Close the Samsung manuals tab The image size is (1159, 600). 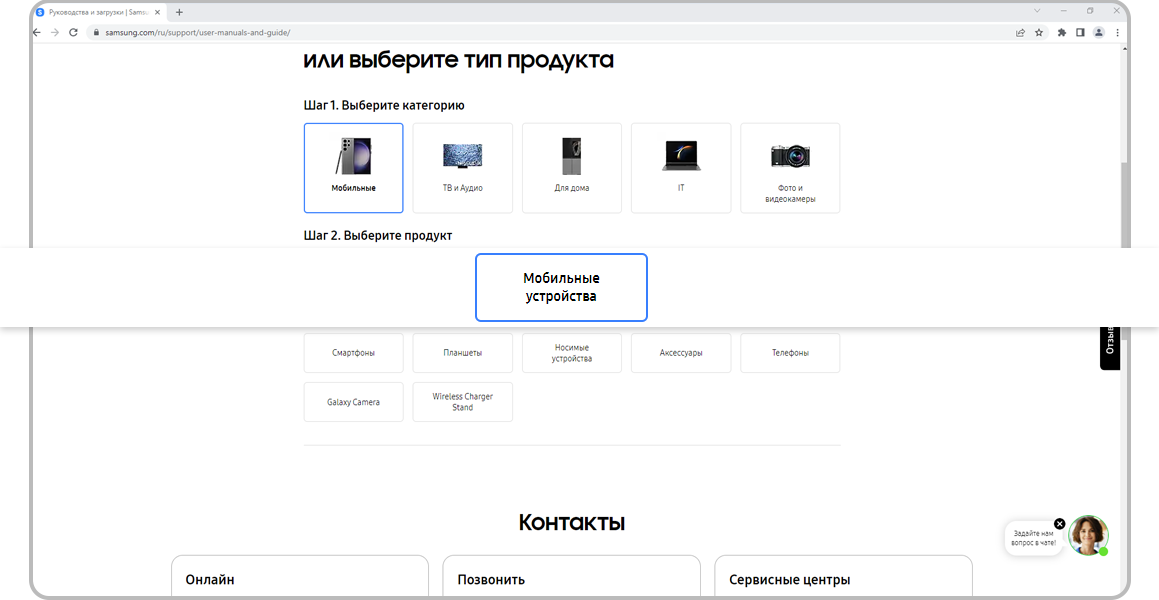157,13
